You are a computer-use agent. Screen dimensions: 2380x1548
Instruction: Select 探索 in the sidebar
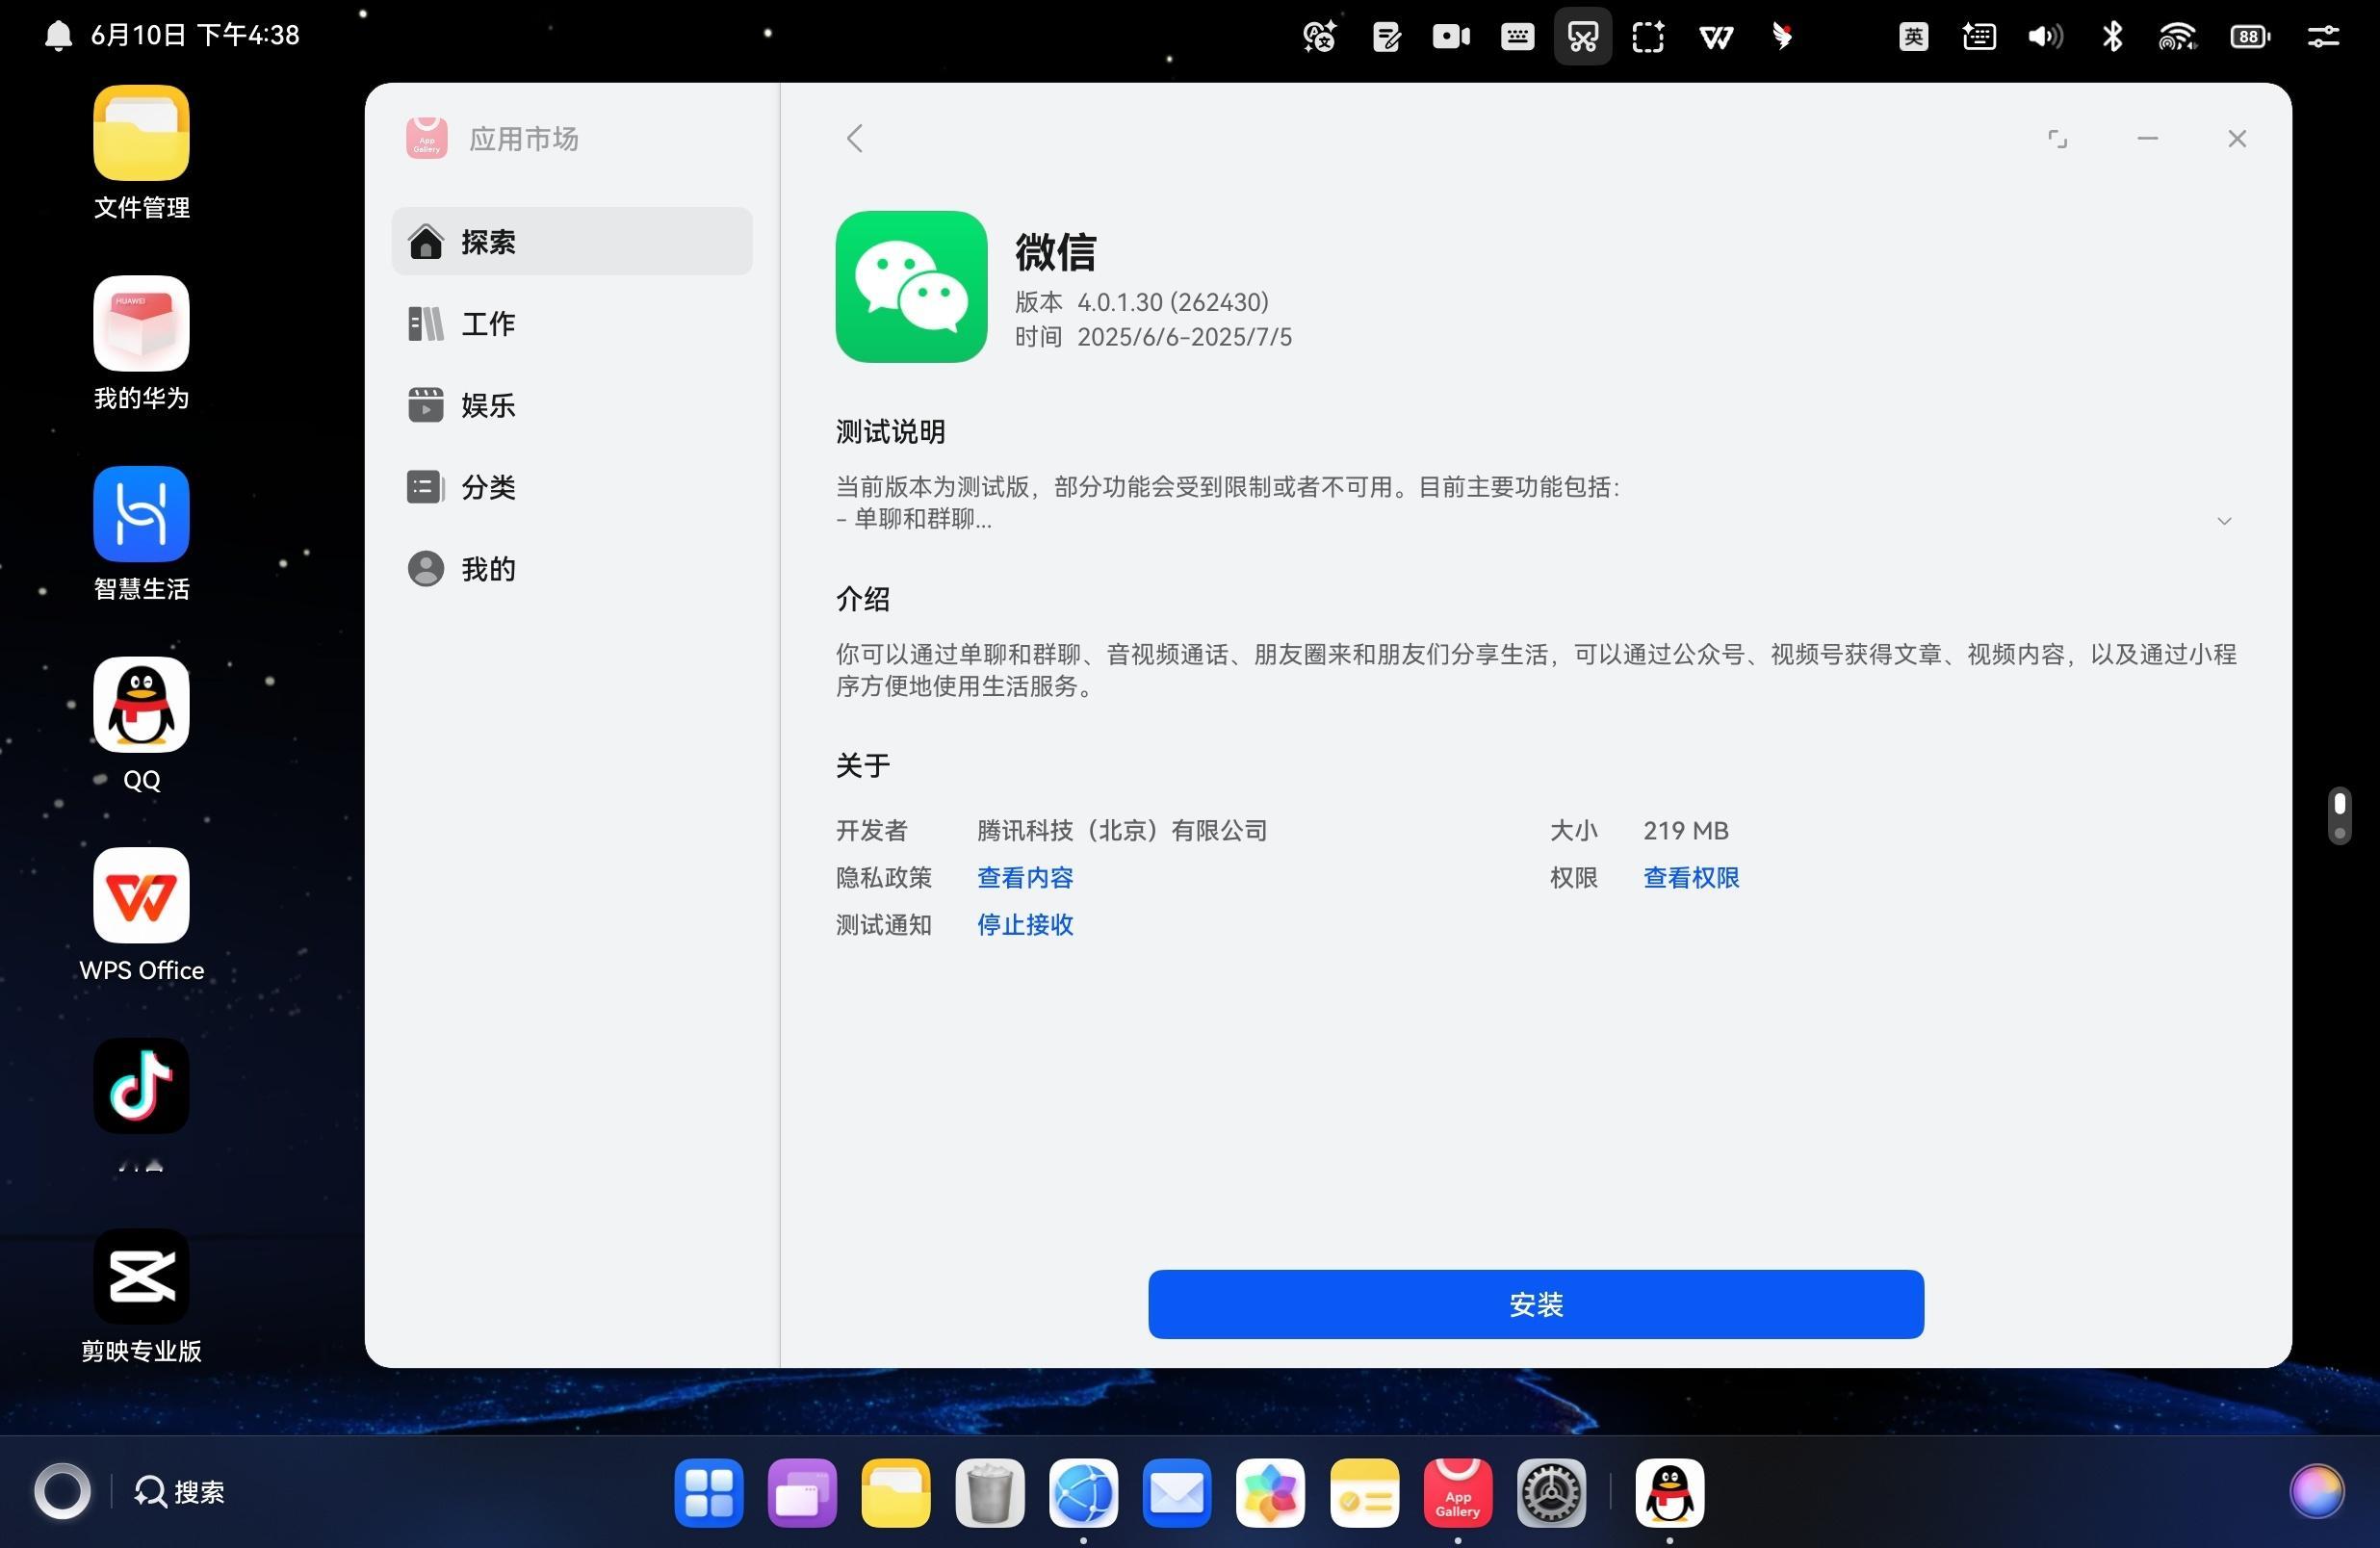pos(572,241)
